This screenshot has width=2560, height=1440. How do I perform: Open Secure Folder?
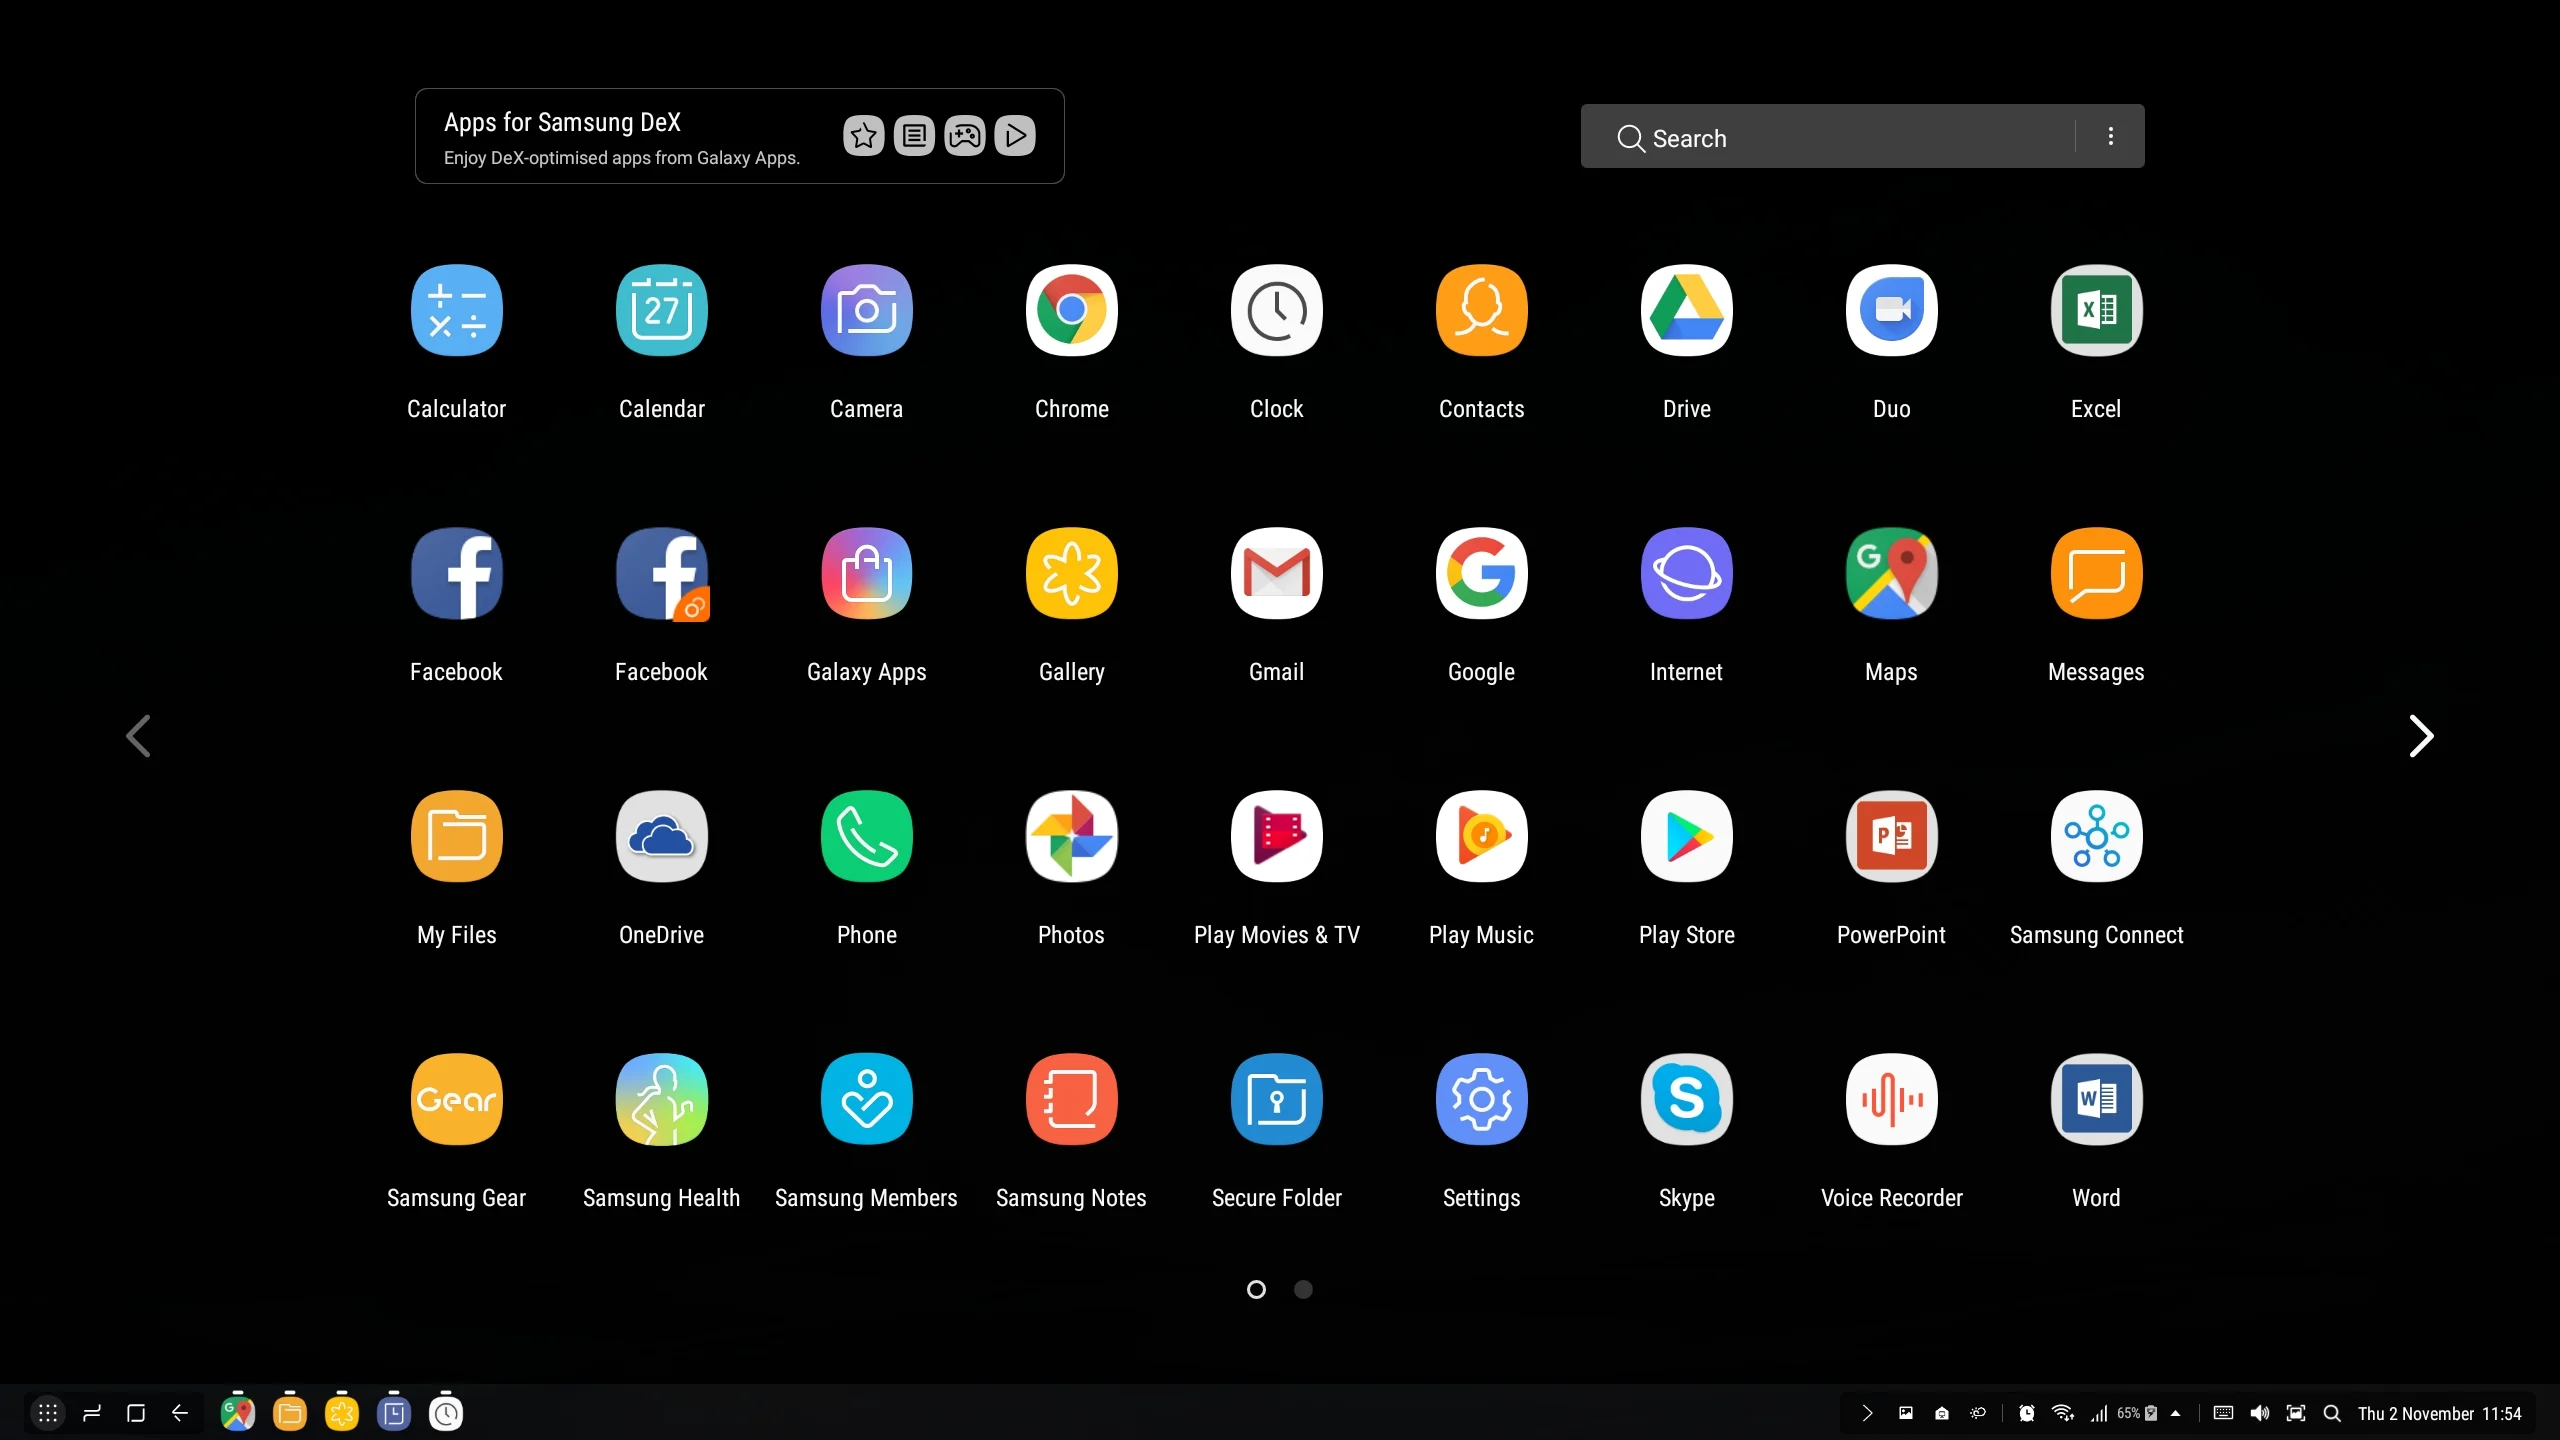[1277, 1099]
